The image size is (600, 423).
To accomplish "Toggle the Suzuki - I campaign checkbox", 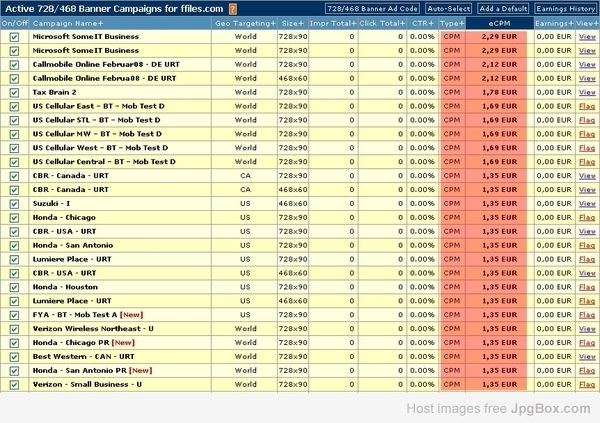I will point(14,203).
